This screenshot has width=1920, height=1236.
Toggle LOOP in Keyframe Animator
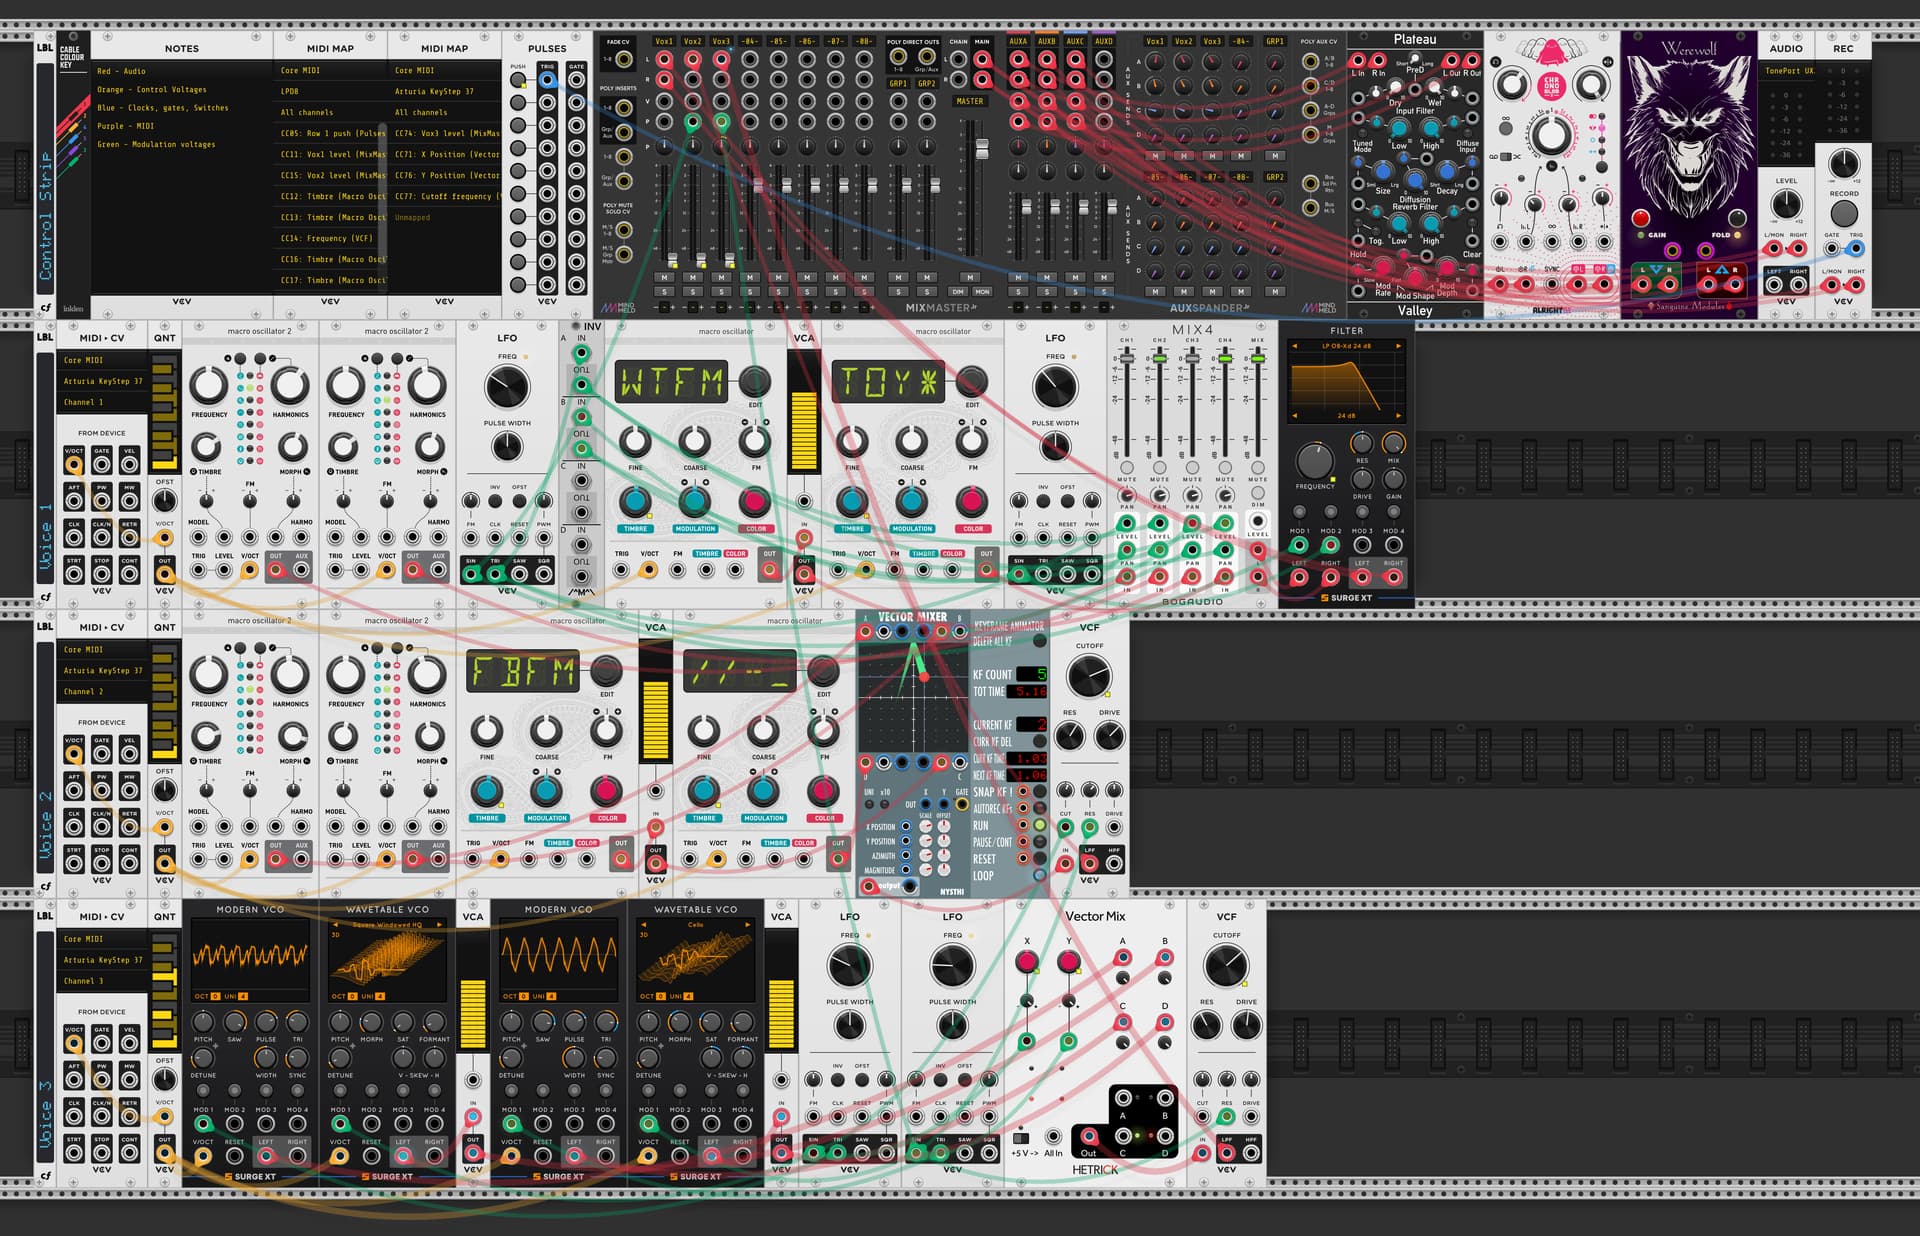tap(1040, 875)
